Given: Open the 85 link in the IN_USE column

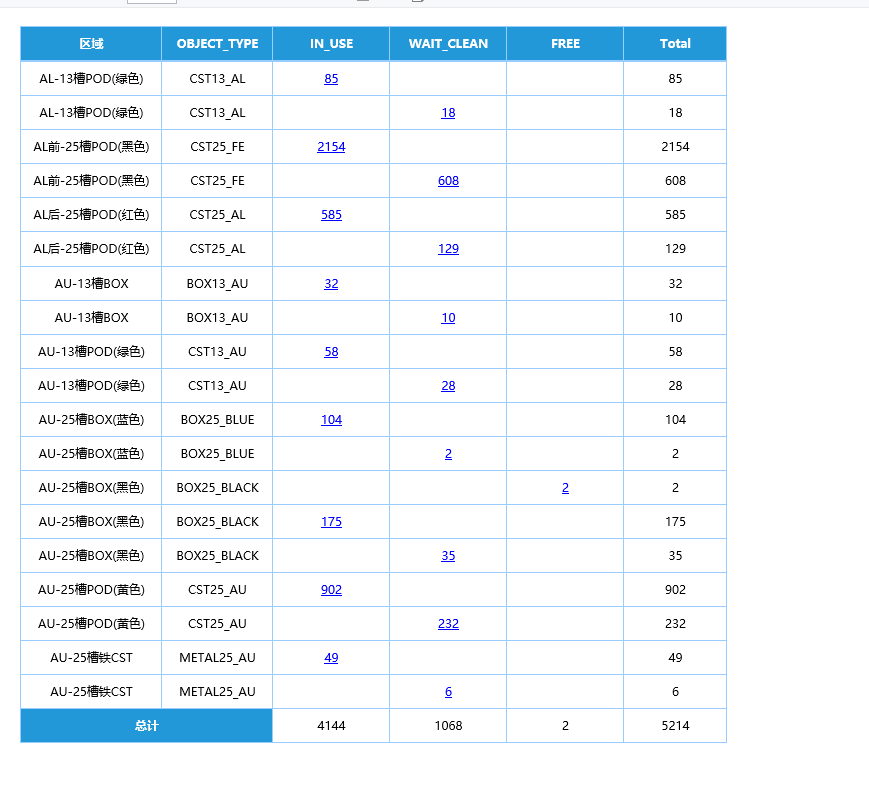Looking at the screenshot, I should click(331, 79).
